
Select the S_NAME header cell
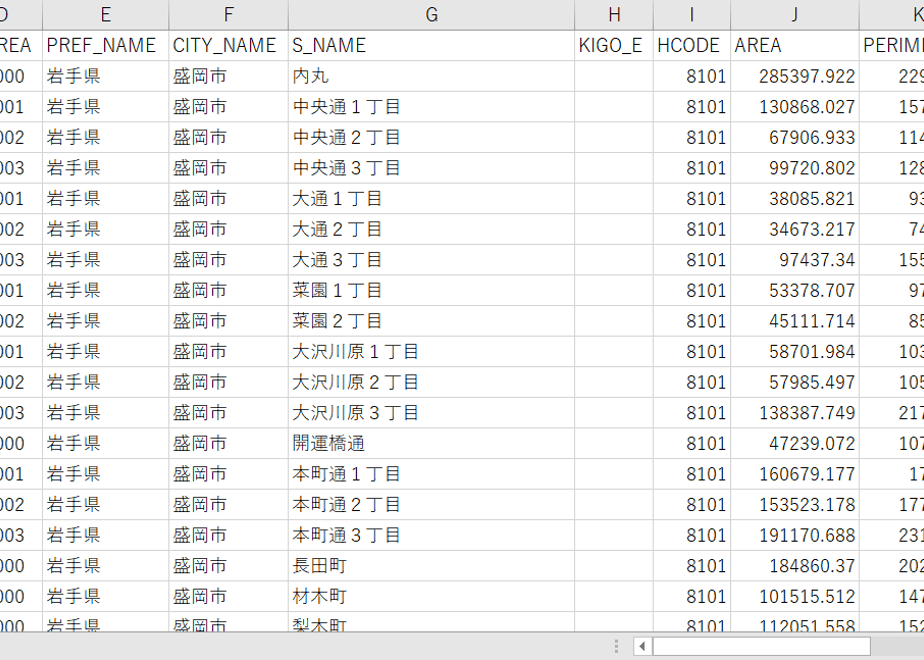431,45
